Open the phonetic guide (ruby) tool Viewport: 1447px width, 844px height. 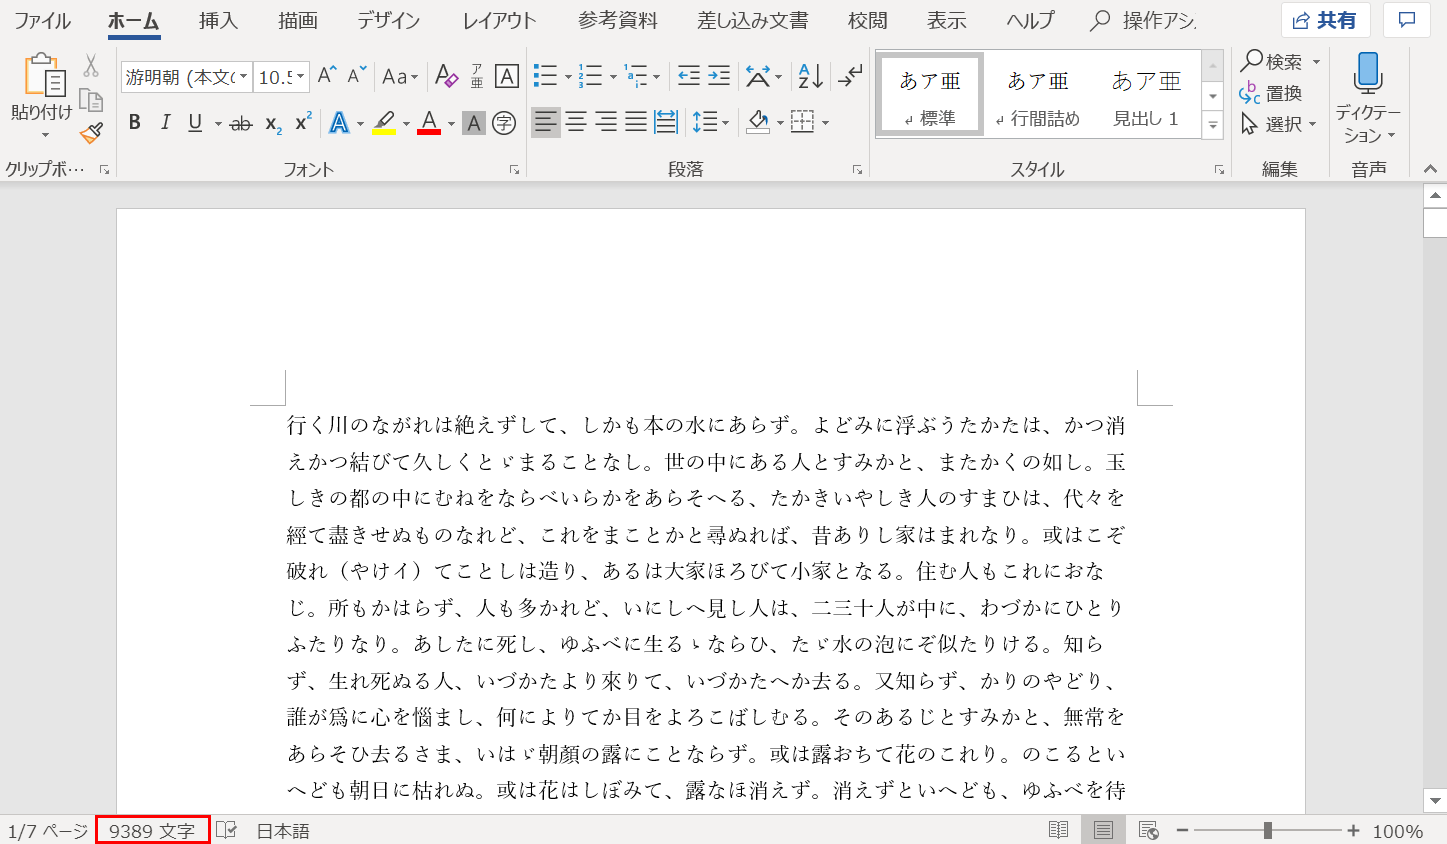coord(477,76)
